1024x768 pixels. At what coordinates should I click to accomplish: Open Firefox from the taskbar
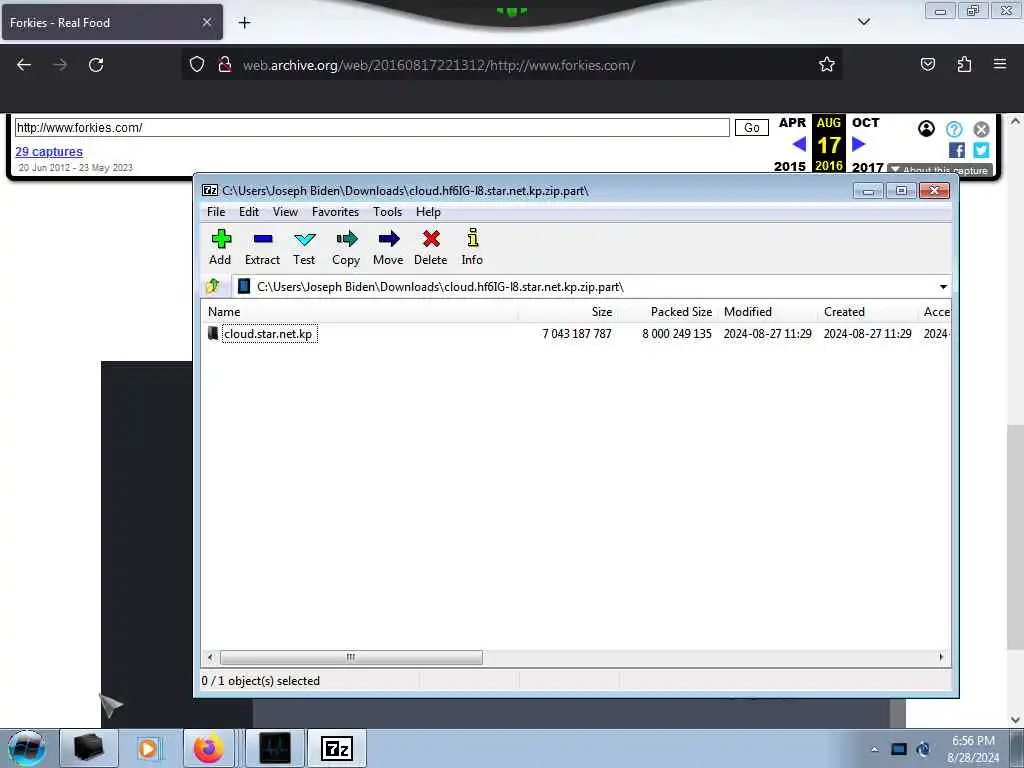pyautogui.click(x=208, y=748)
